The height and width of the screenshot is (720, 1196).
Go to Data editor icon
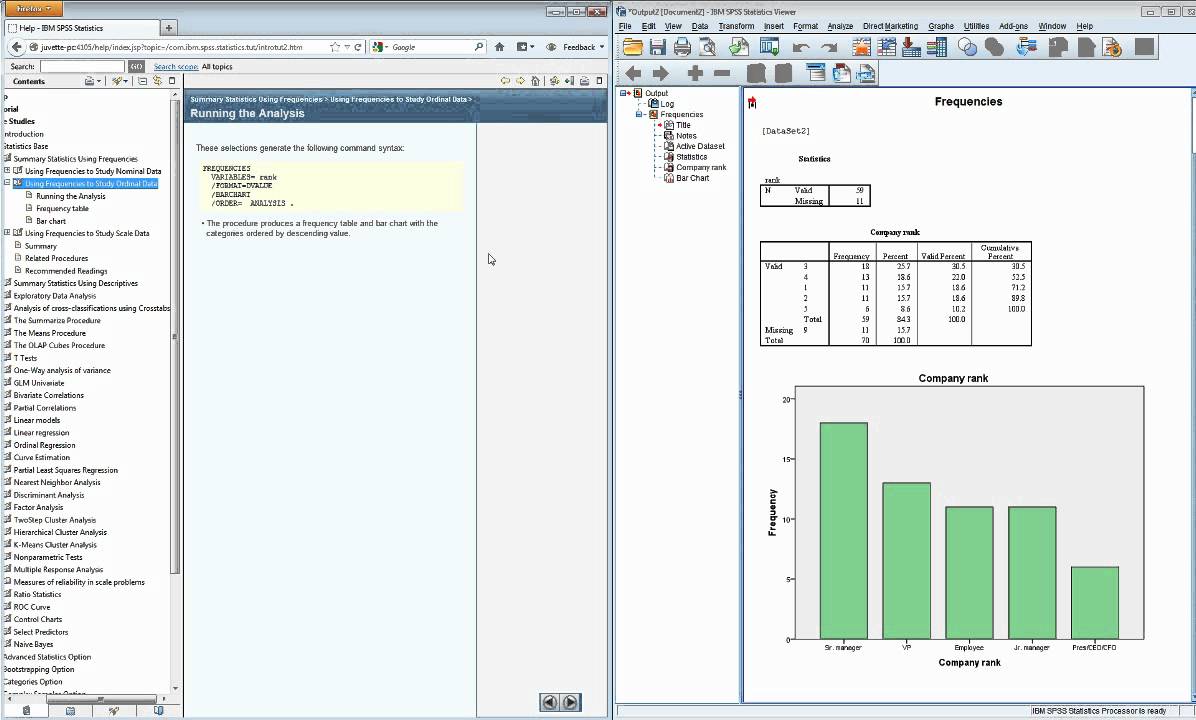click(861, 47)
